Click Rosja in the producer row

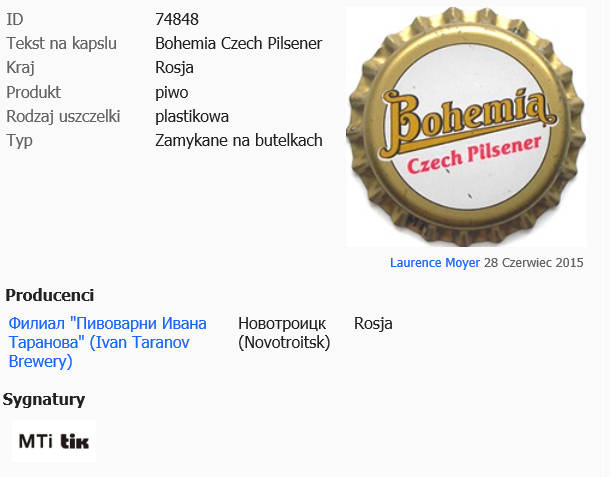pyautogui.click(x=373, y=324)
